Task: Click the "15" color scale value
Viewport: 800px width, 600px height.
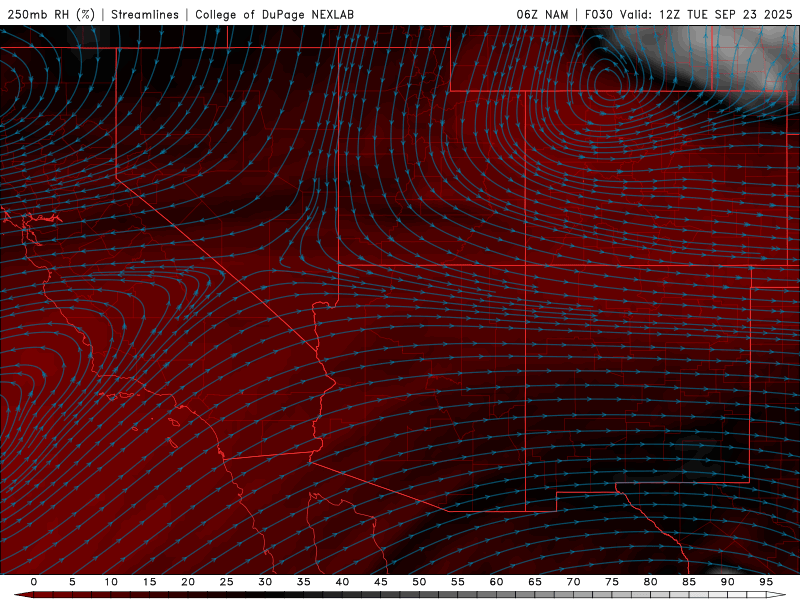Action: 149,582
